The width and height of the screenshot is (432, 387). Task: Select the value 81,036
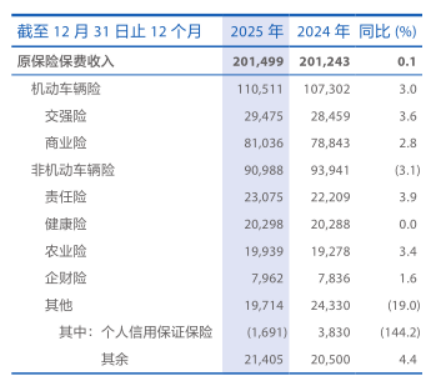263,143
